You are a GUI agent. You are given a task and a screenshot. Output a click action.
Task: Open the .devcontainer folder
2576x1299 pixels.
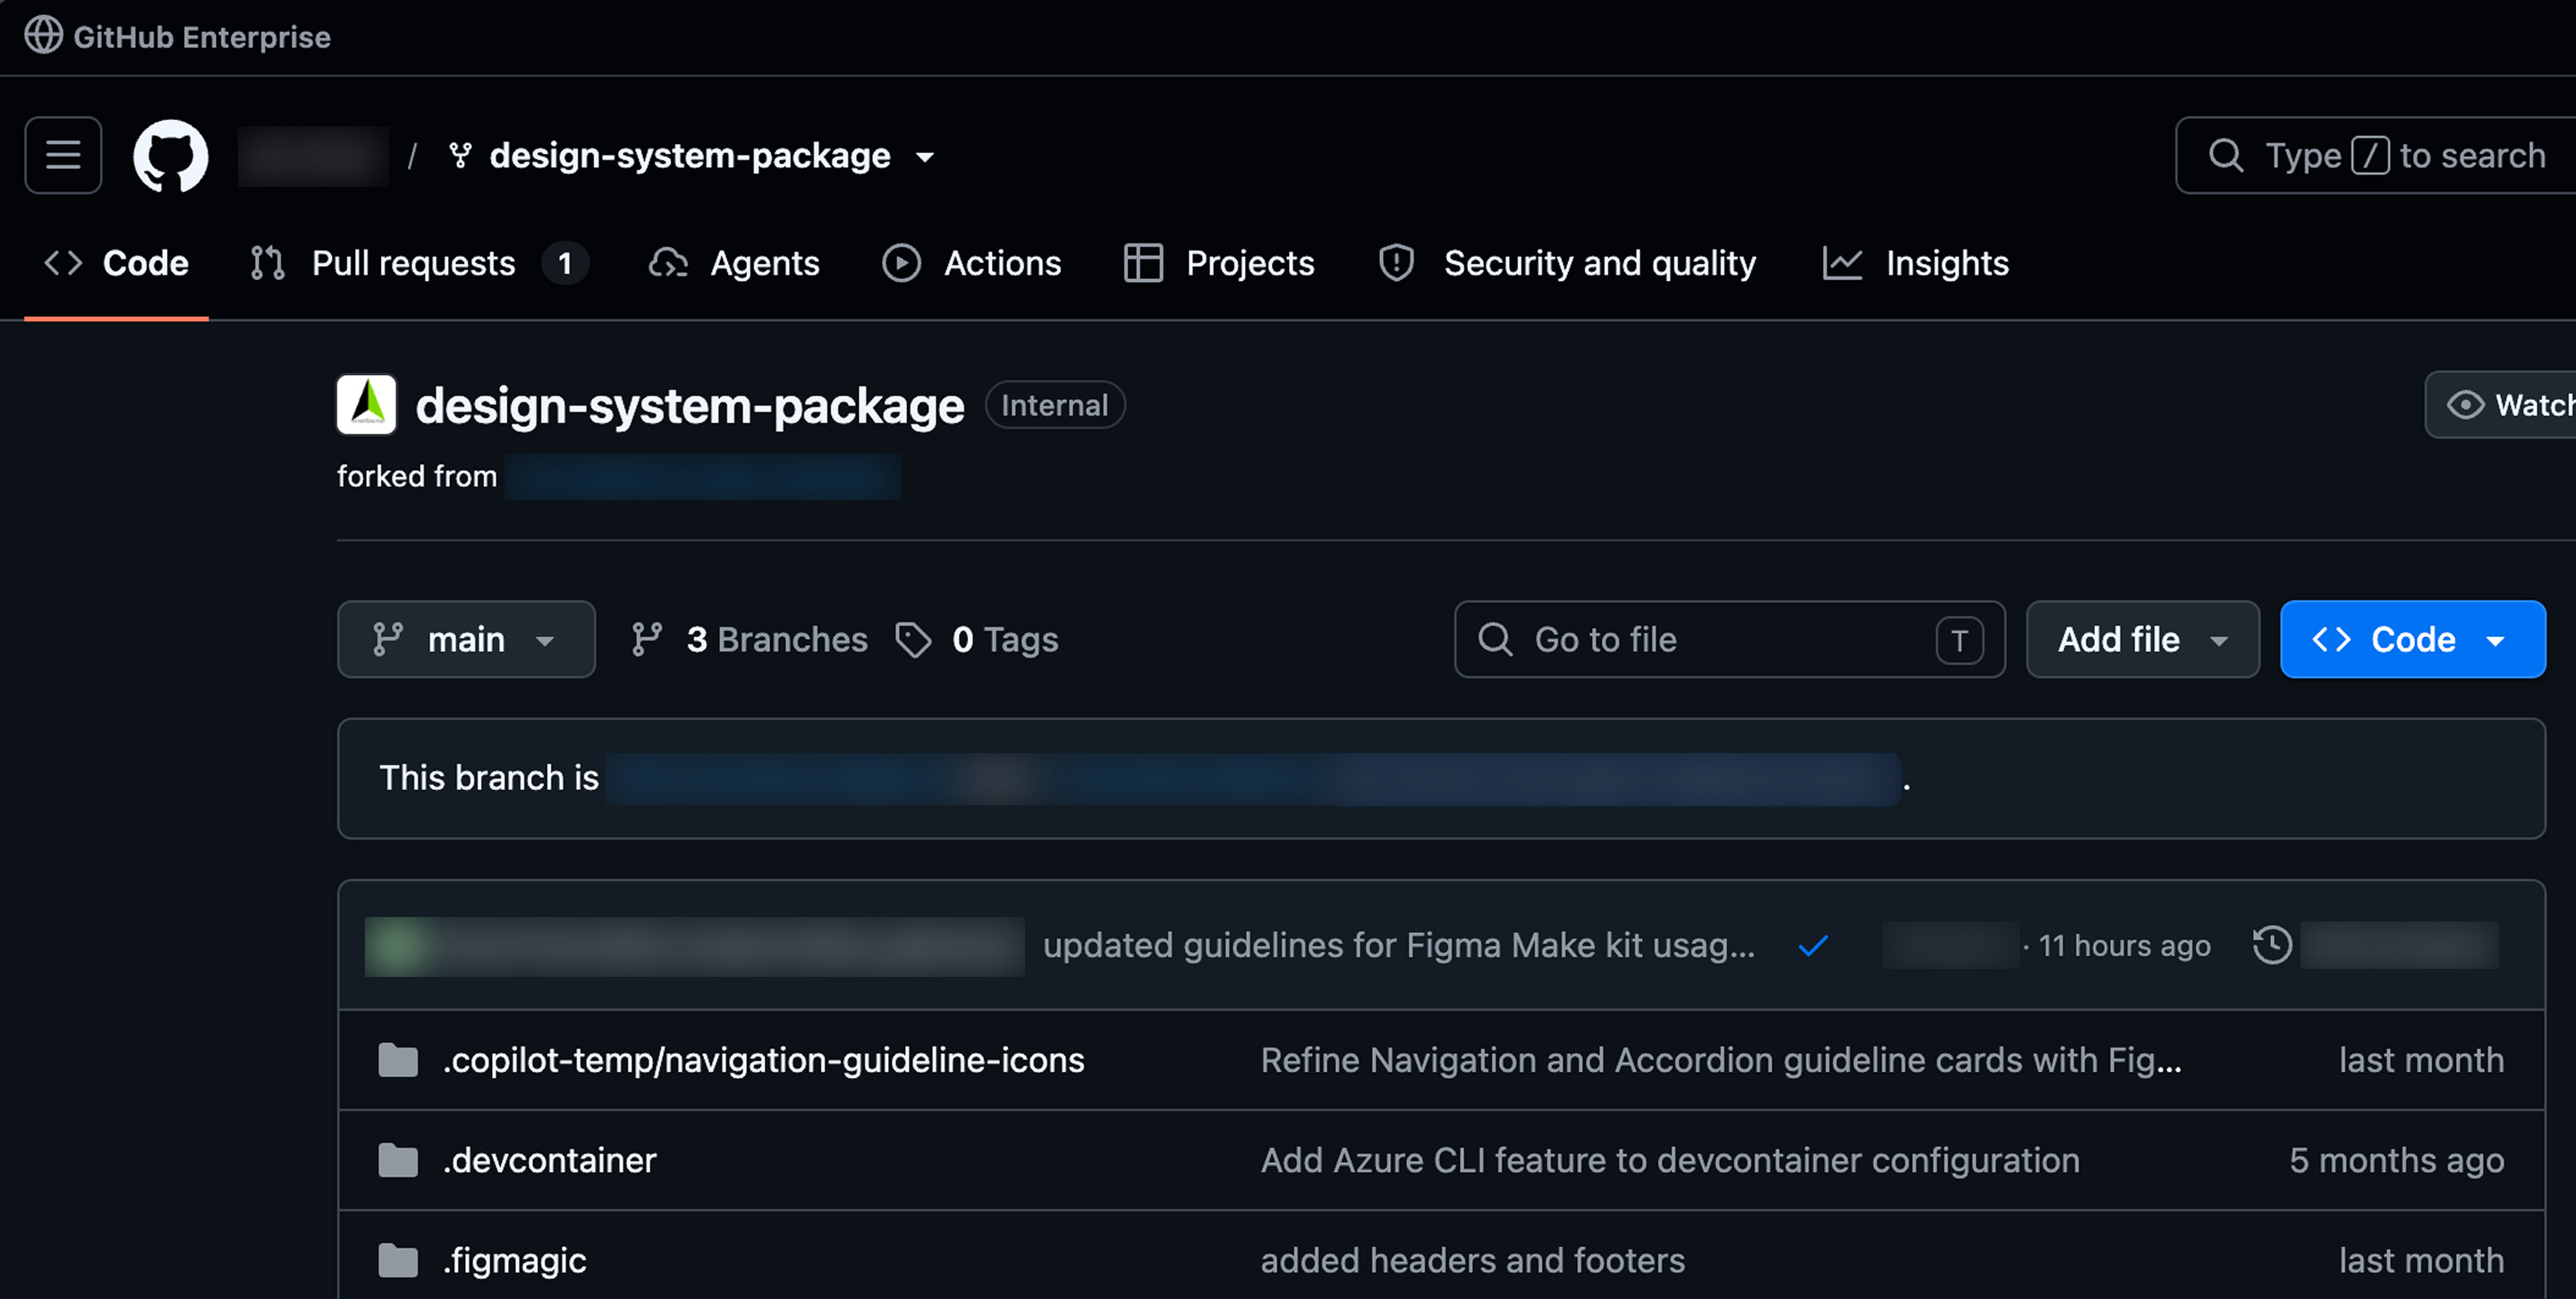549,1160
